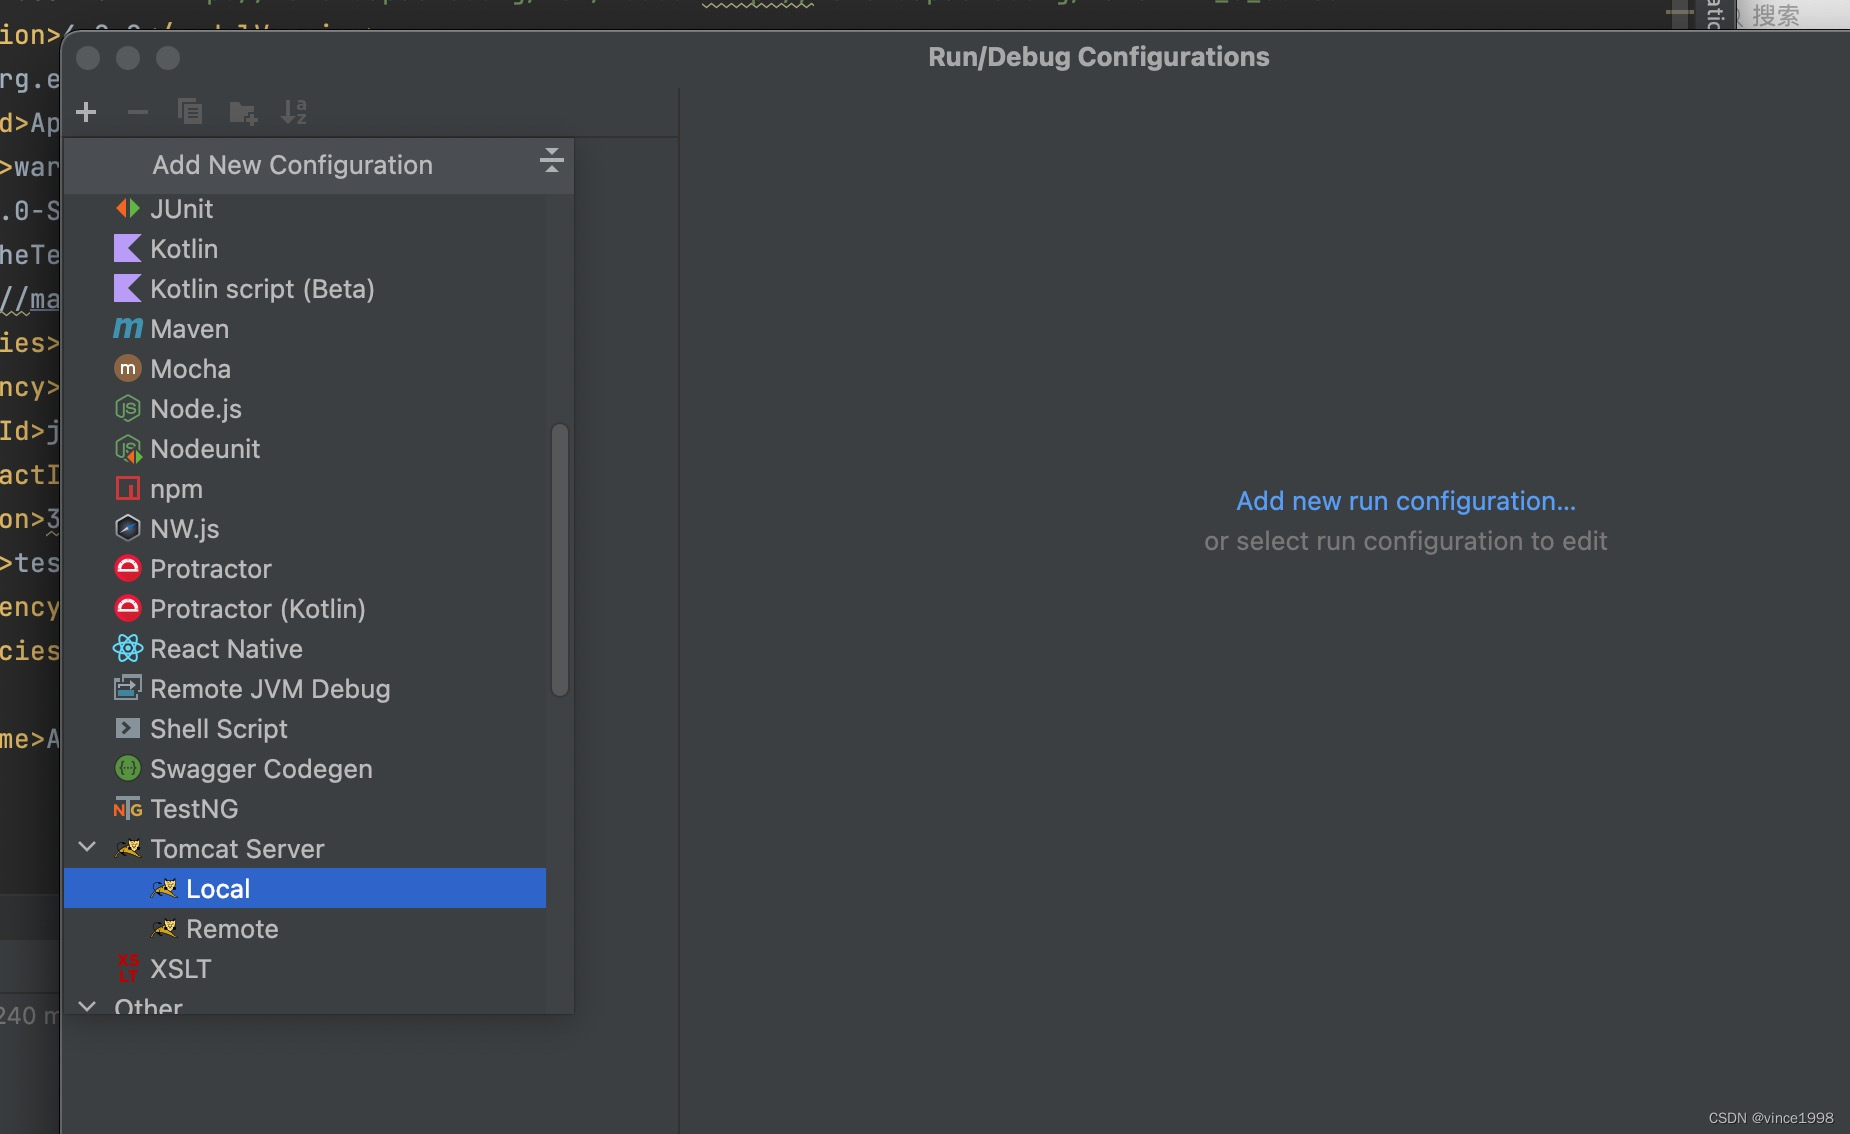Click the Mocha list entry text
1850x1134 pixels.
(190, 368)
